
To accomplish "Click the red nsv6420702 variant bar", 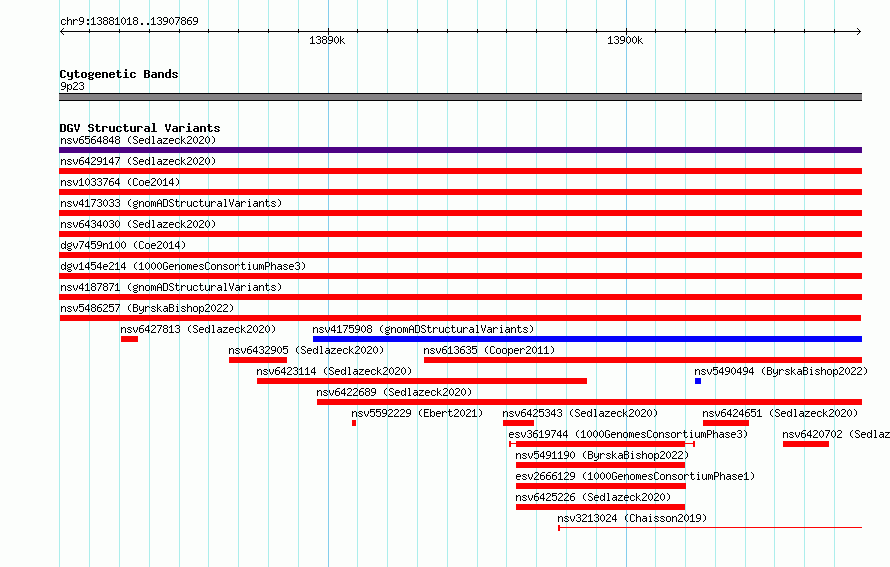I will click(806, 444).
